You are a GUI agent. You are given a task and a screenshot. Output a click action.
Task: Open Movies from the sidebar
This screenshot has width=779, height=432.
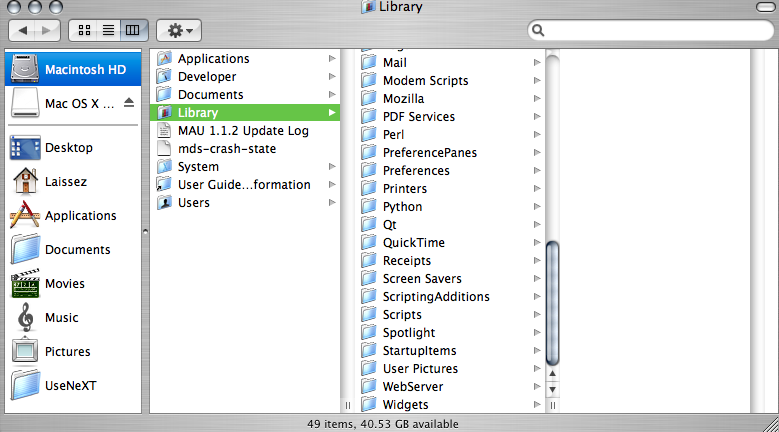coord(73,284)
